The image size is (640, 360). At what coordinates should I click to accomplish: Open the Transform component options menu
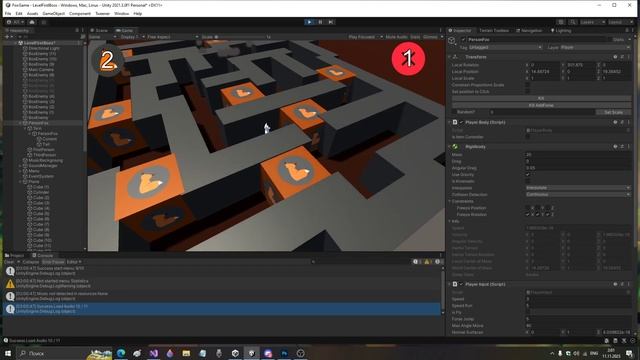[629, 57]
